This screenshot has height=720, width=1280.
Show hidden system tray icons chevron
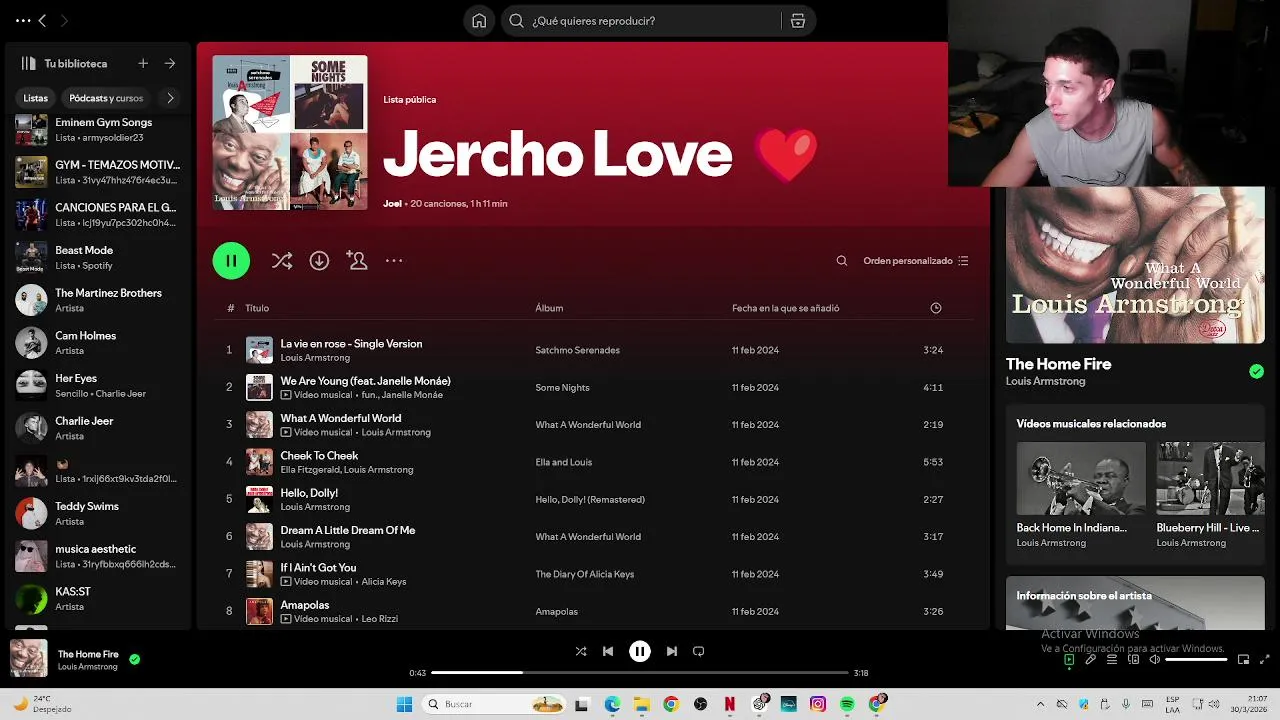point(1041,704)
